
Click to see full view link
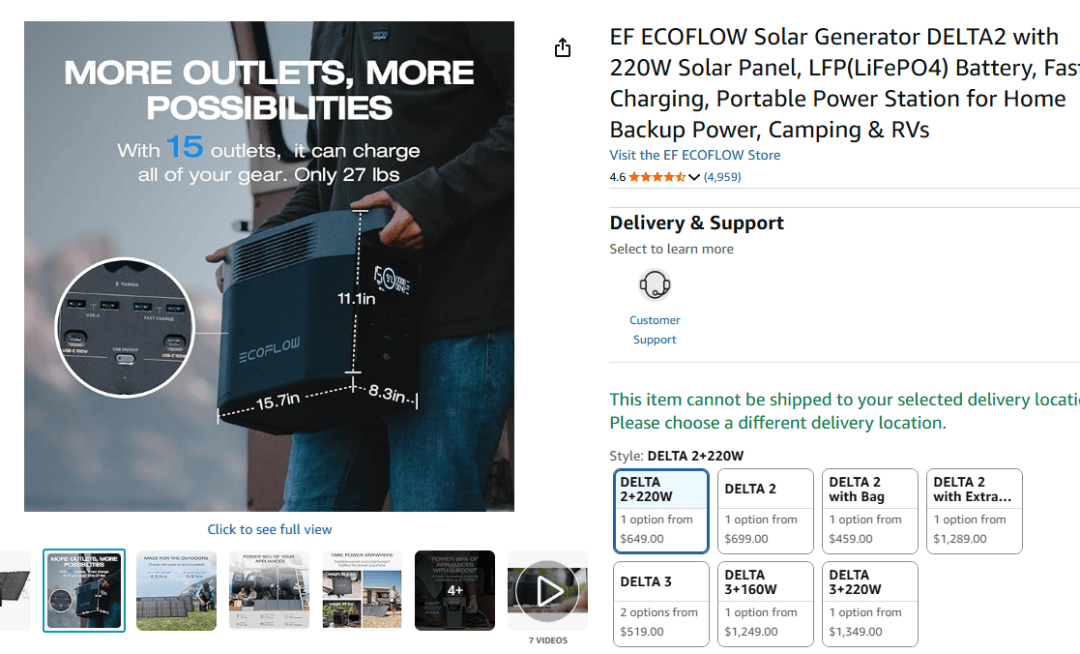pos(269,529)
